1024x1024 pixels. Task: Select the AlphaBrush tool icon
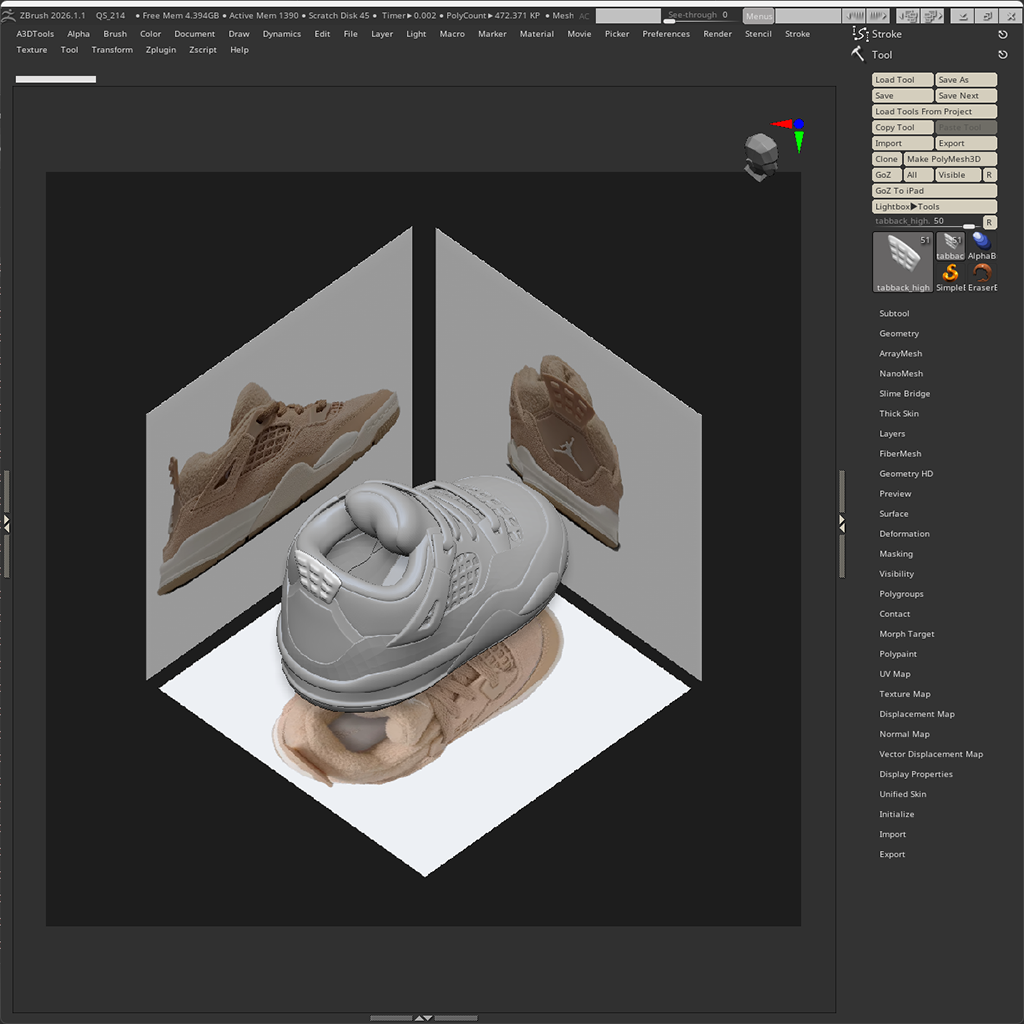click(981, 246)
